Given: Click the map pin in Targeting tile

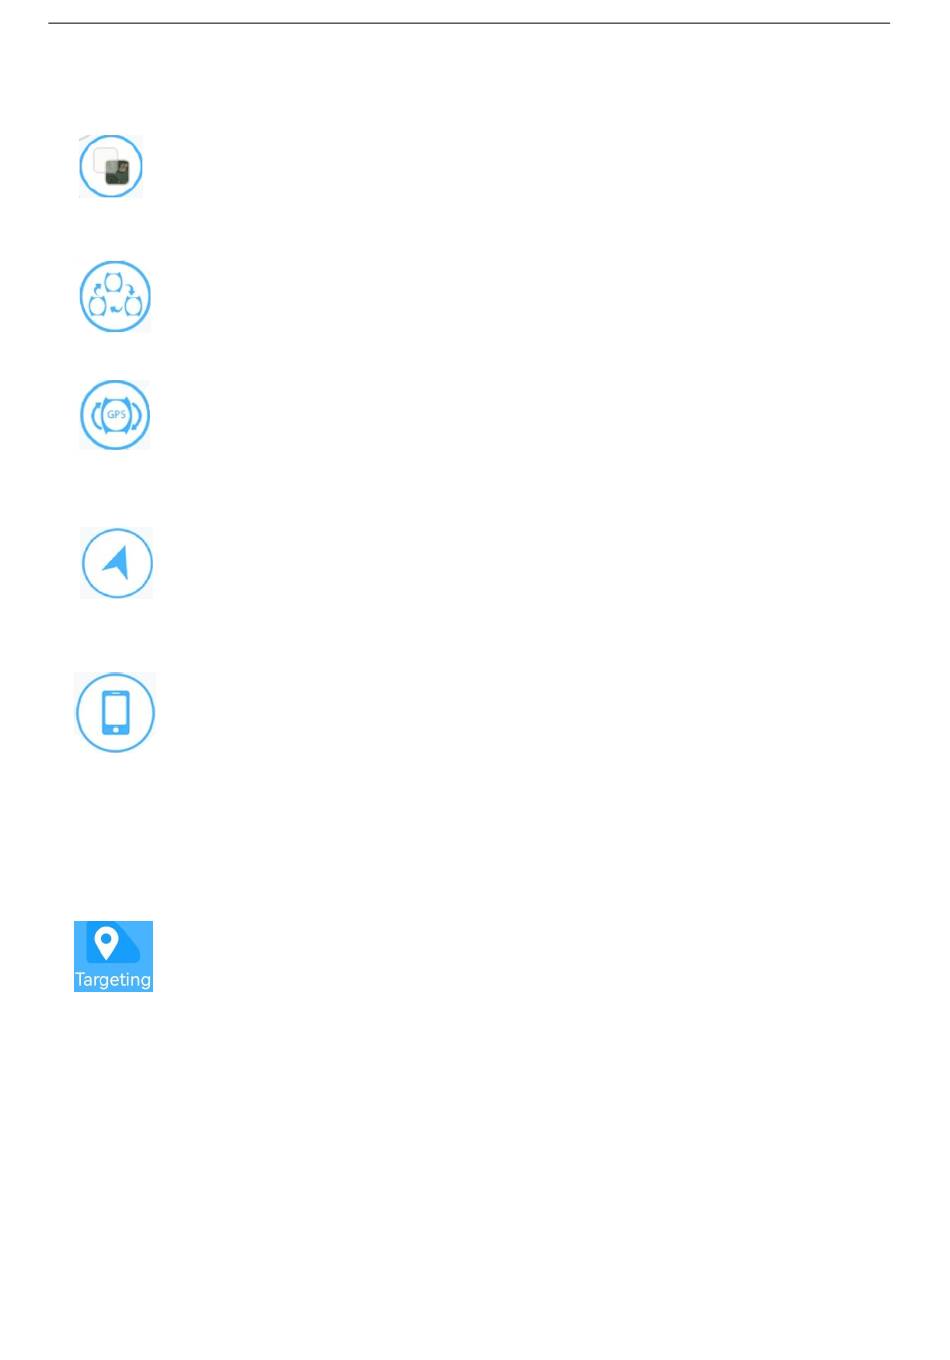Looking at the screenshot, I should tap(106, 942).
